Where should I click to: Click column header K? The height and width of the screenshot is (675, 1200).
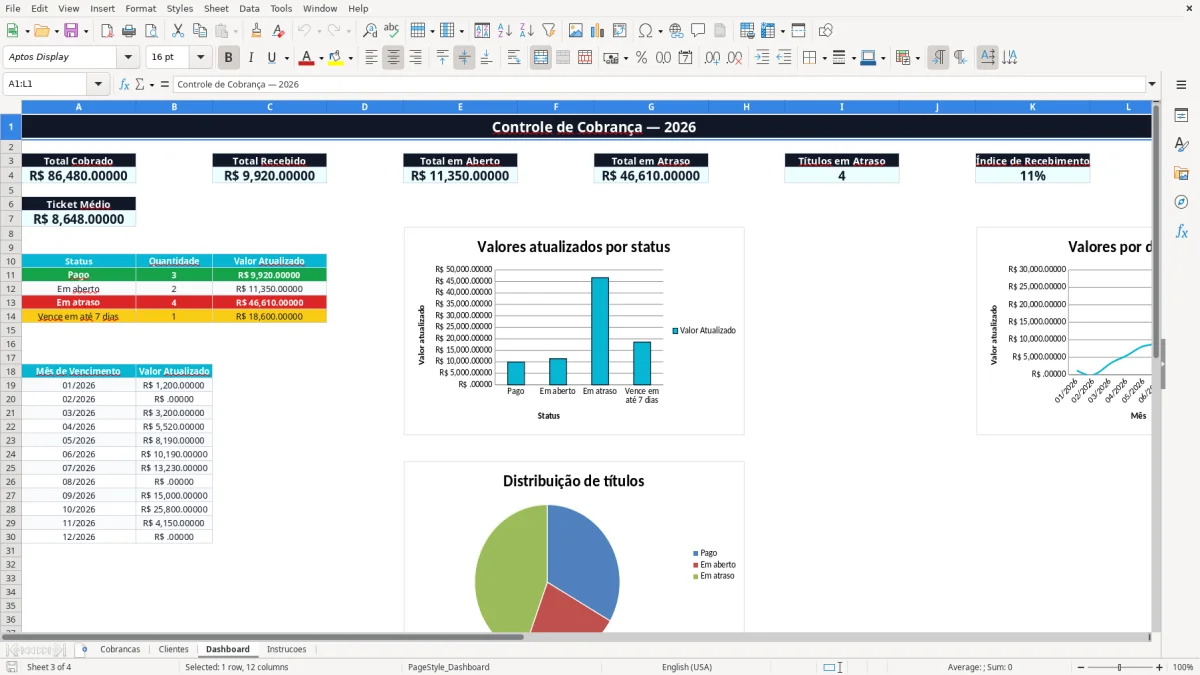tap(1033, 107)
